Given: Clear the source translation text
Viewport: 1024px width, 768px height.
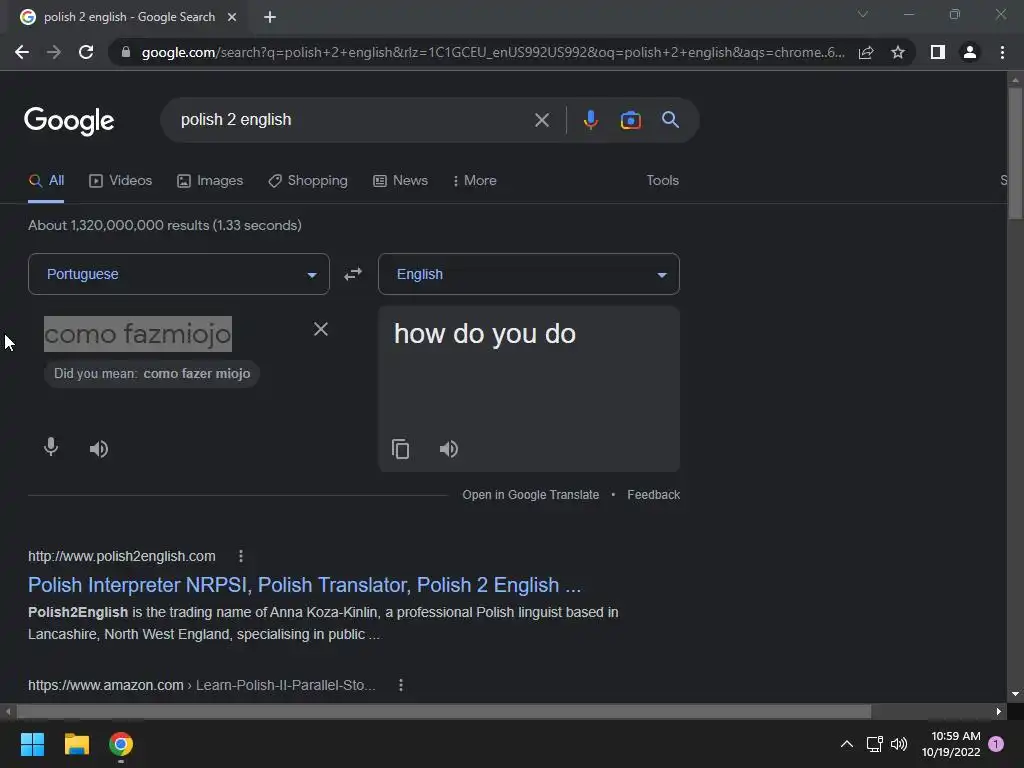Looking at the screenshot, I should [321, 329].
